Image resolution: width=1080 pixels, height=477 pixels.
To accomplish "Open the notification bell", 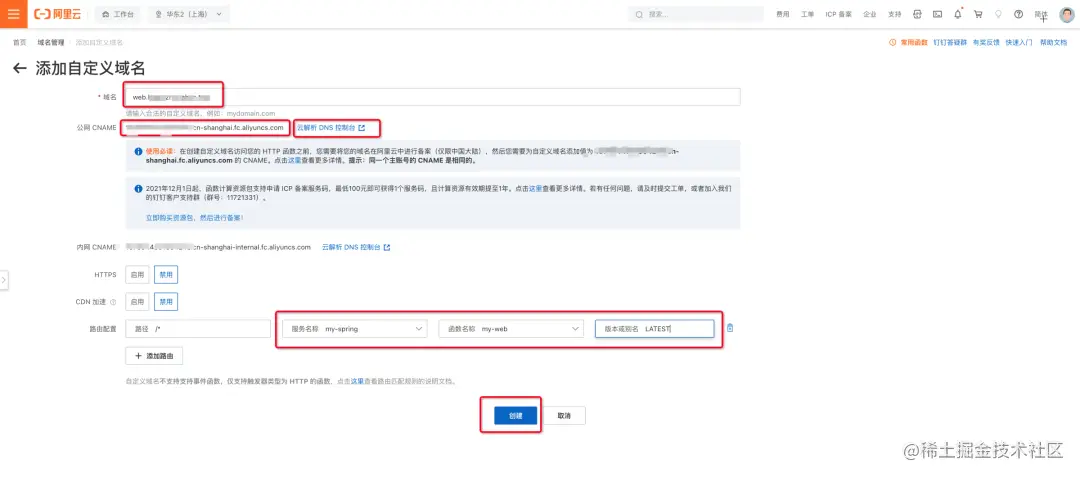I will [x=957, y=14].
